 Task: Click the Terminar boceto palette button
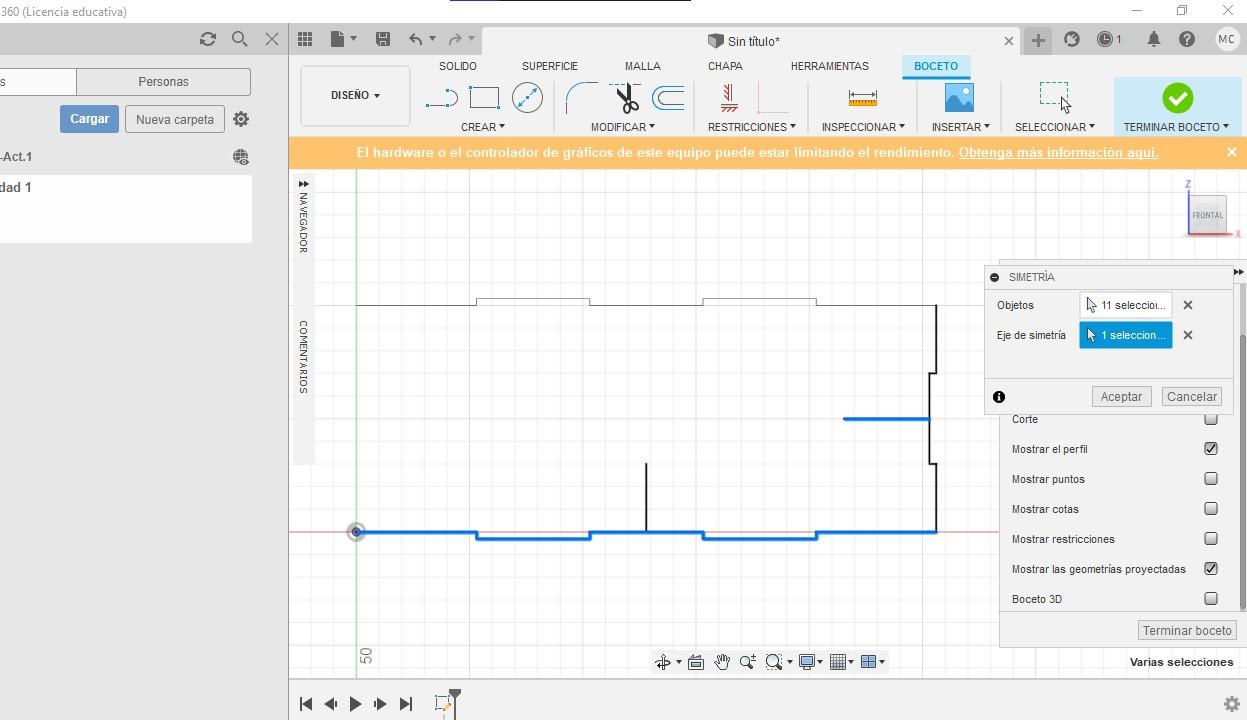tap(1187, 631)
